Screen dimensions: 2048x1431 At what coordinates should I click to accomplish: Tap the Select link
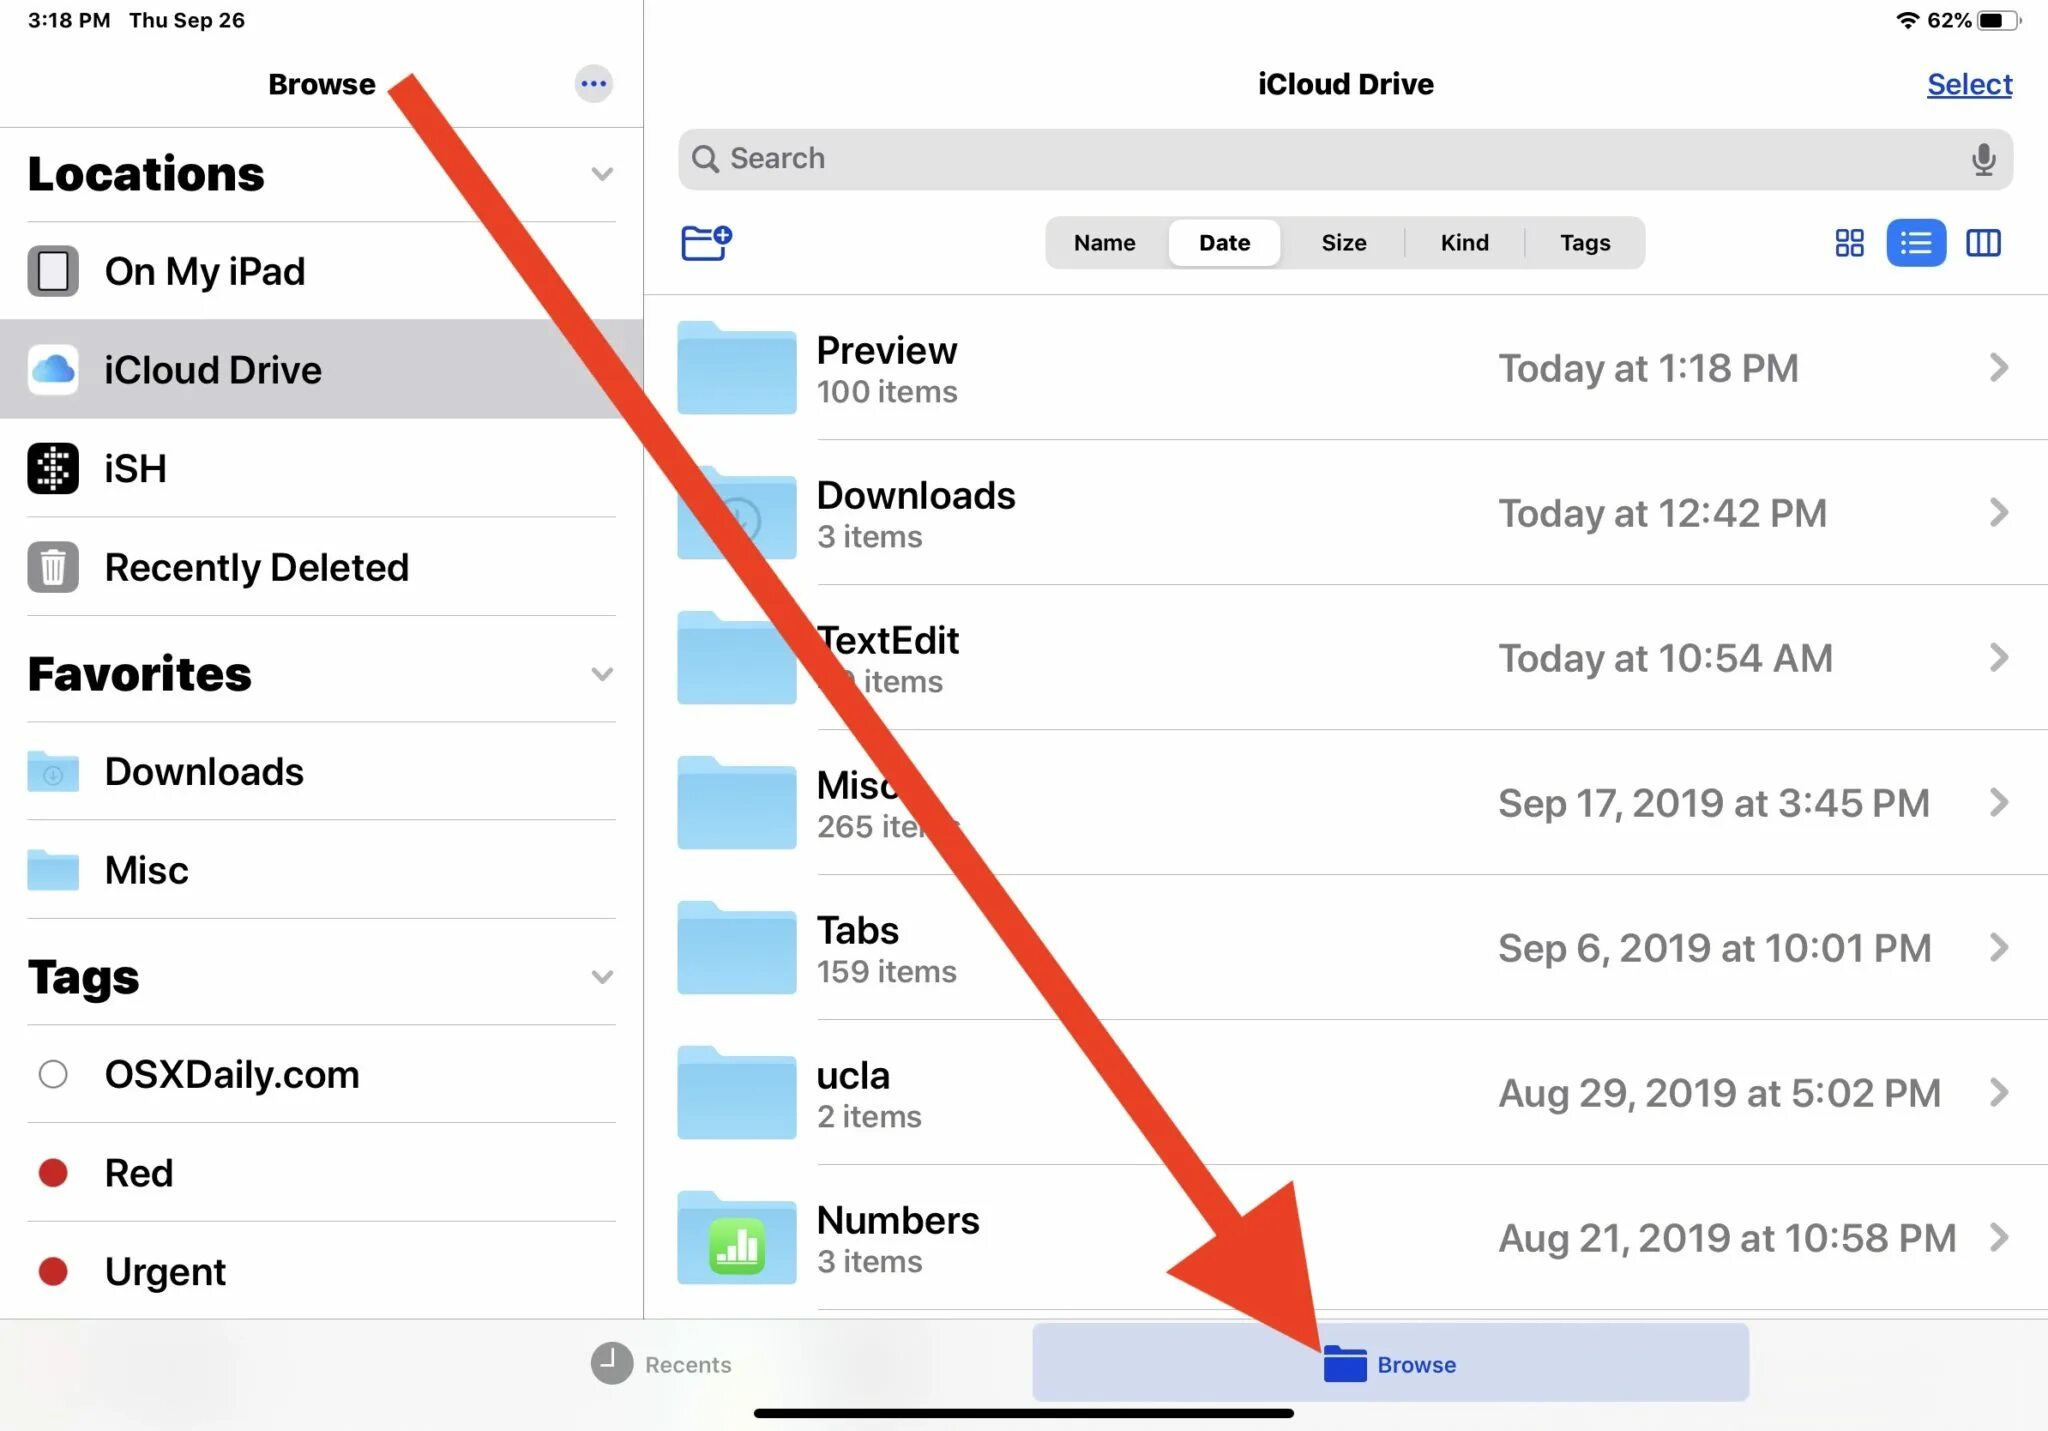1969,84
